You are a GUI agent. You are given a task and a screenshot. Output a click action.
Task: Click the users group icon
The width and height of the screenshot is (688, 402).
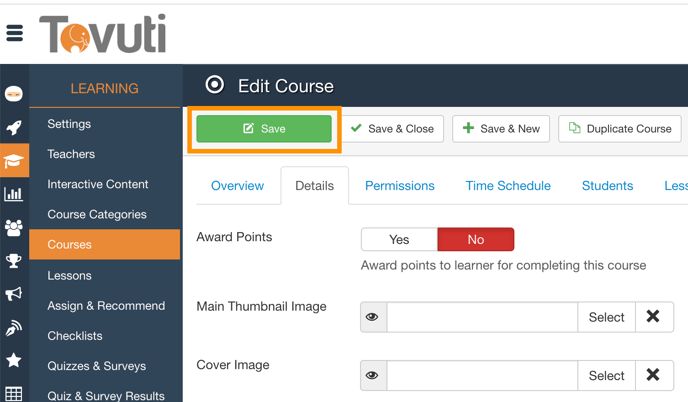click(14, 227)
